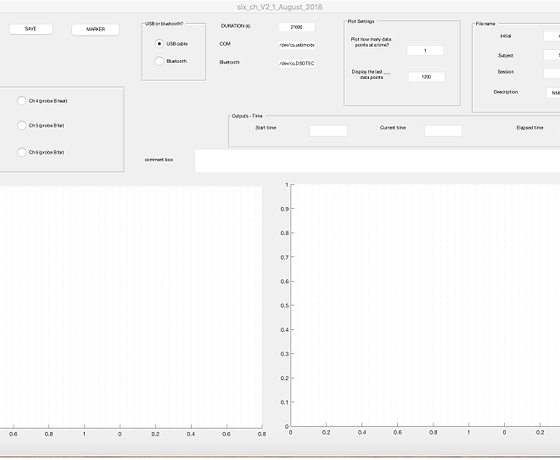560x460 pixels.
Task: Edit the display last points field showing 1200
Action: [x=426, y=77]
